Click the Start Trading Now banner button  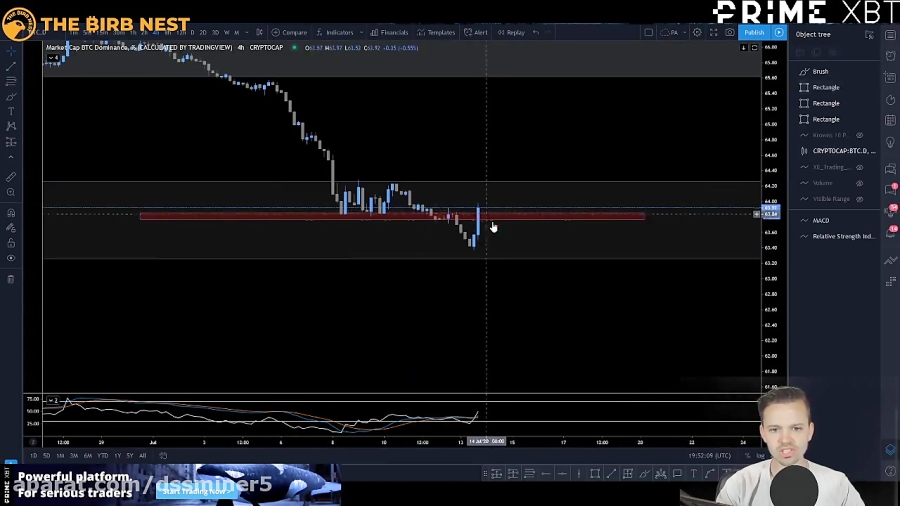[x=196, y=492]
